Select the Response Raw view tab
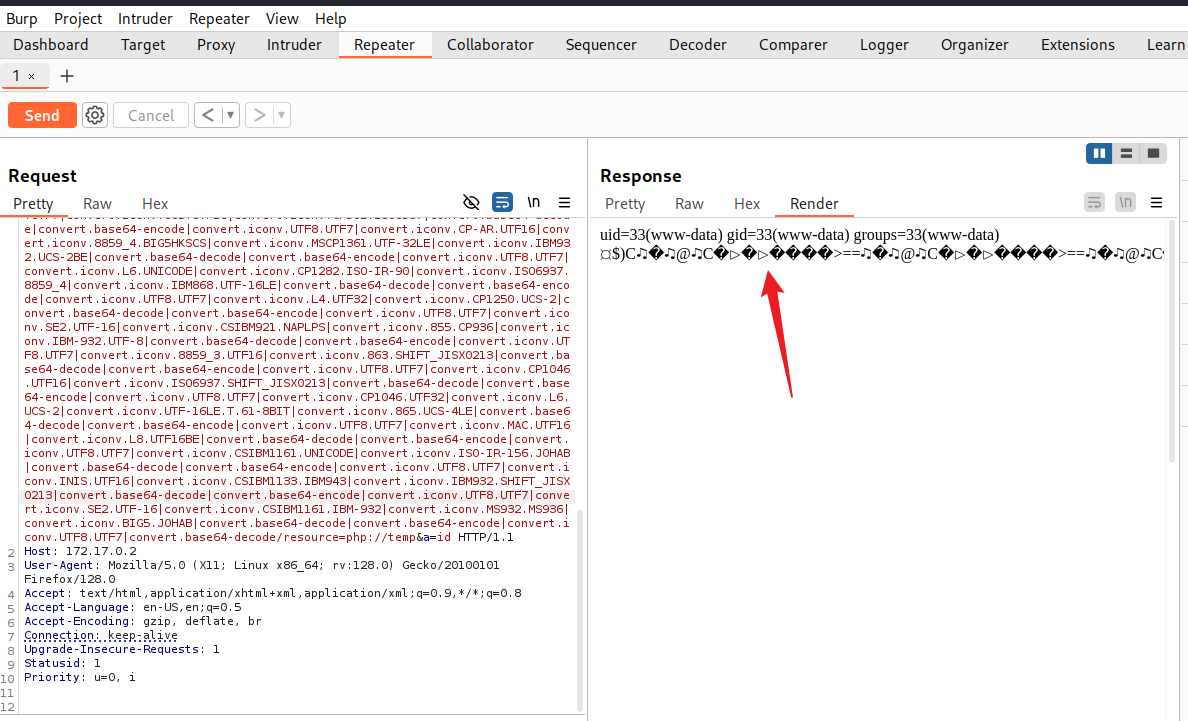The width and height of the screenshot is (1188, 721). pos(689,204)
